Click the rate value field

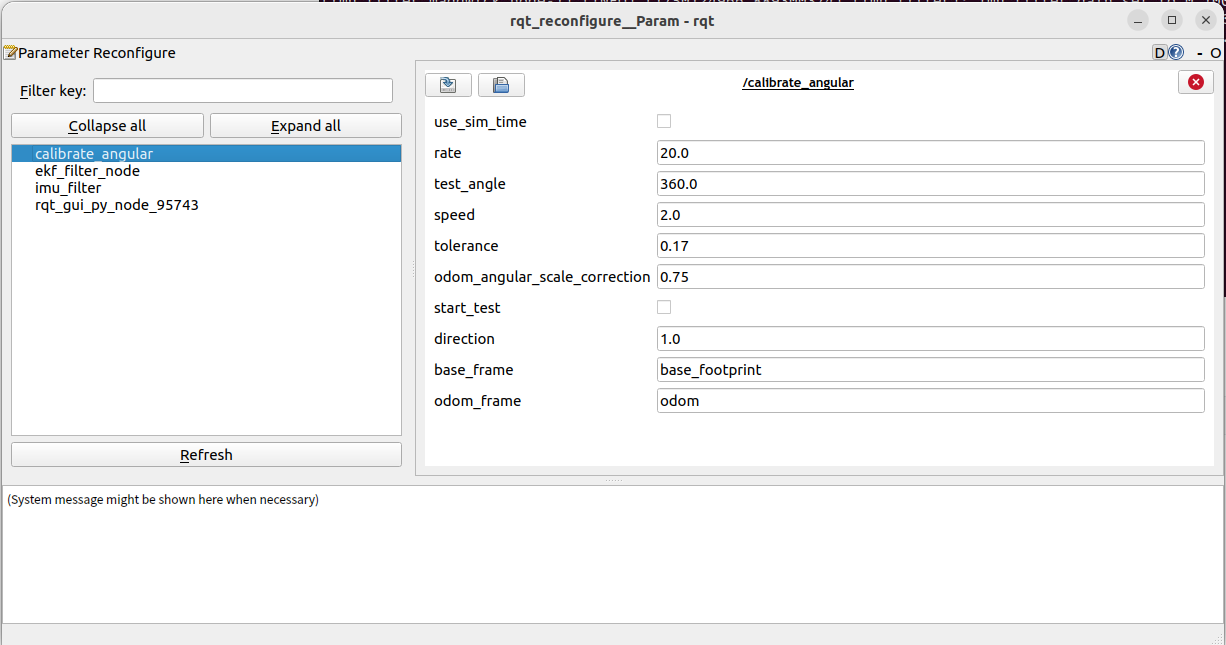pyautogui.click(x=930, y=153)
